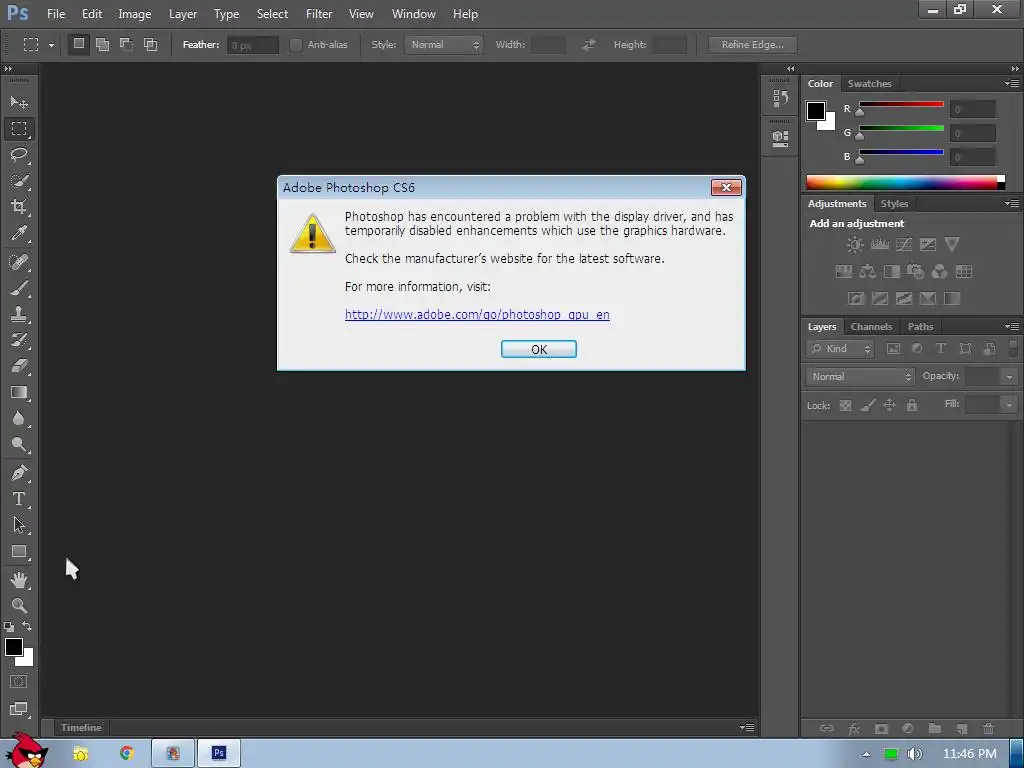Open the tool preset picker arrow

(51, 45)
